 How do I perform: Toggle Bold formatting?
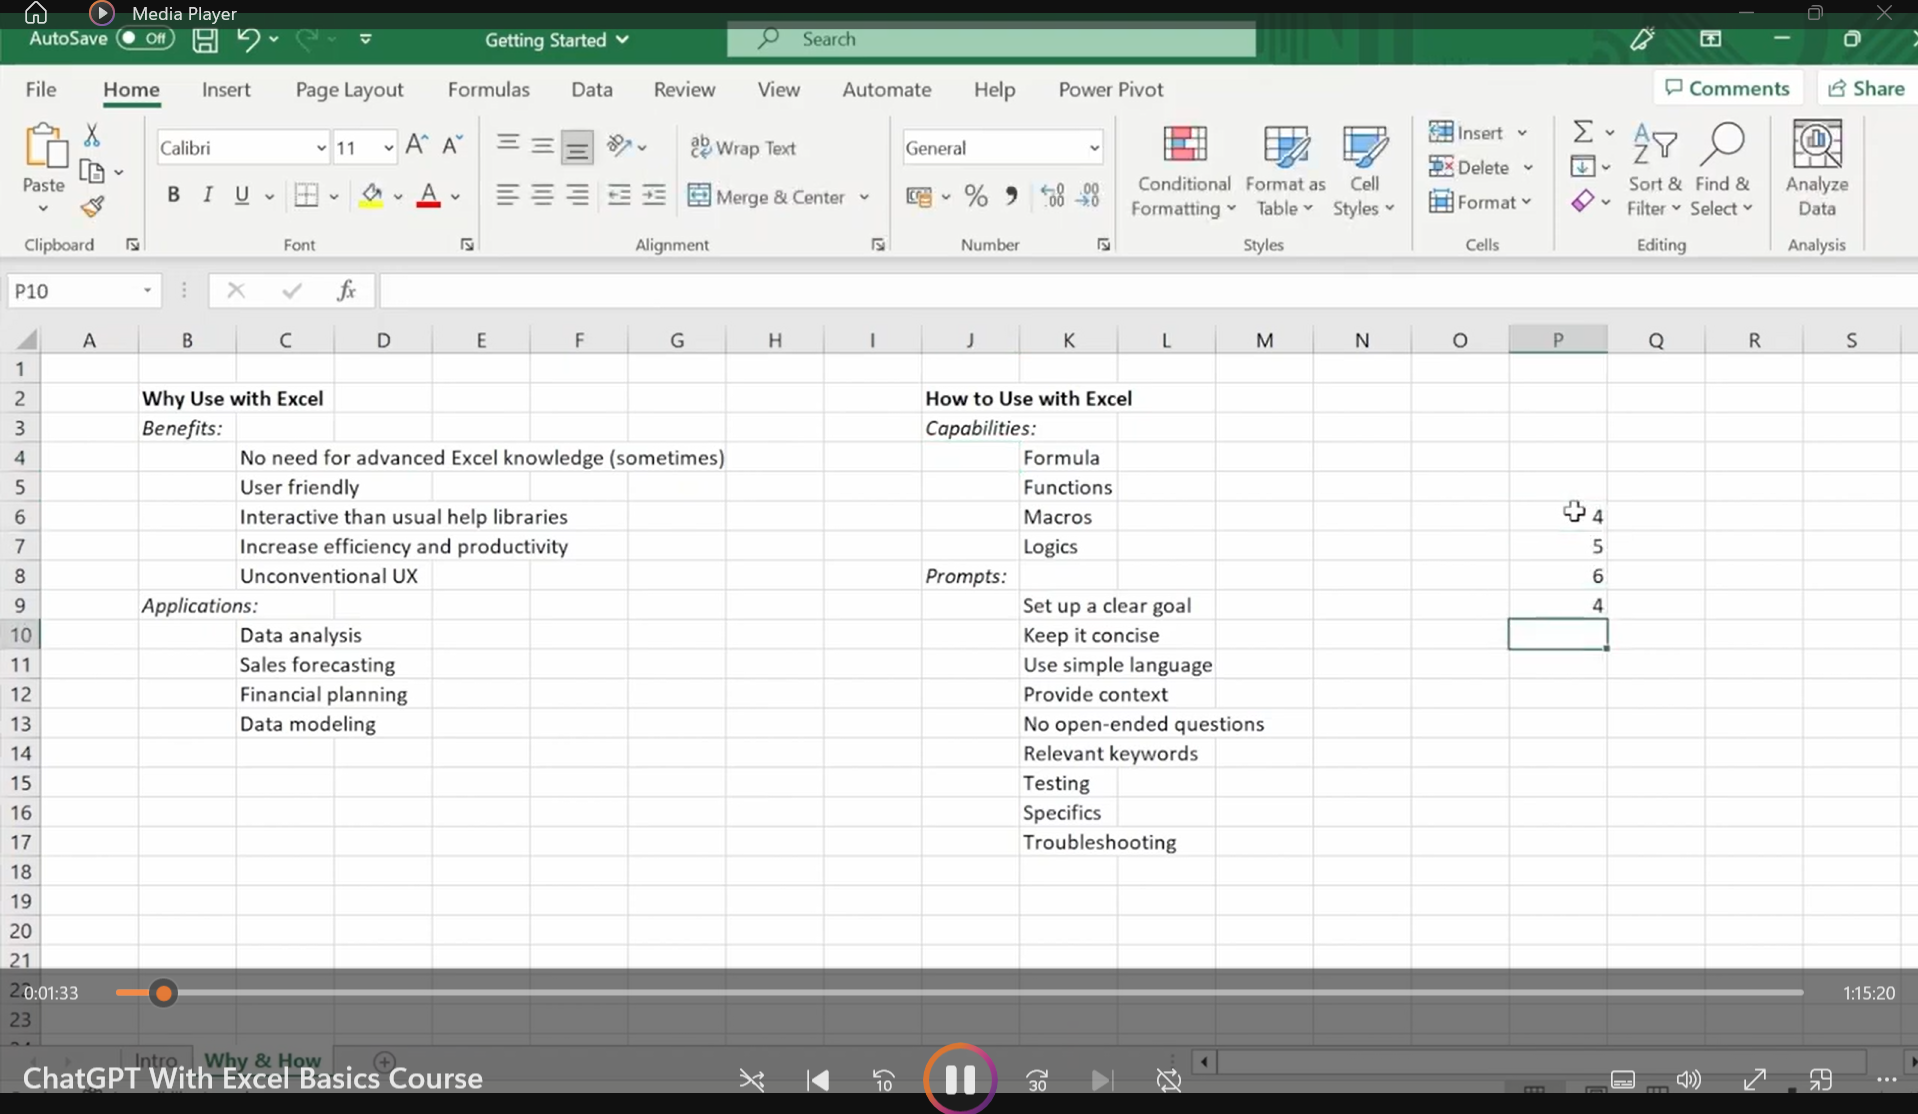click(173, 196)
